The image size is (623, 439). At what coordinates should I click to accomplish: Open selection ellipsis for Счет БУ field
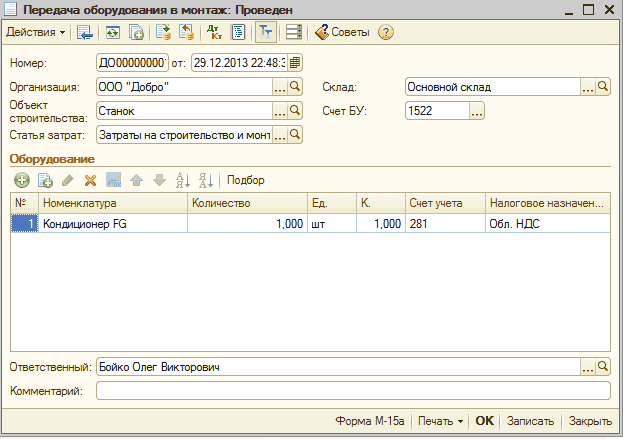477,111
